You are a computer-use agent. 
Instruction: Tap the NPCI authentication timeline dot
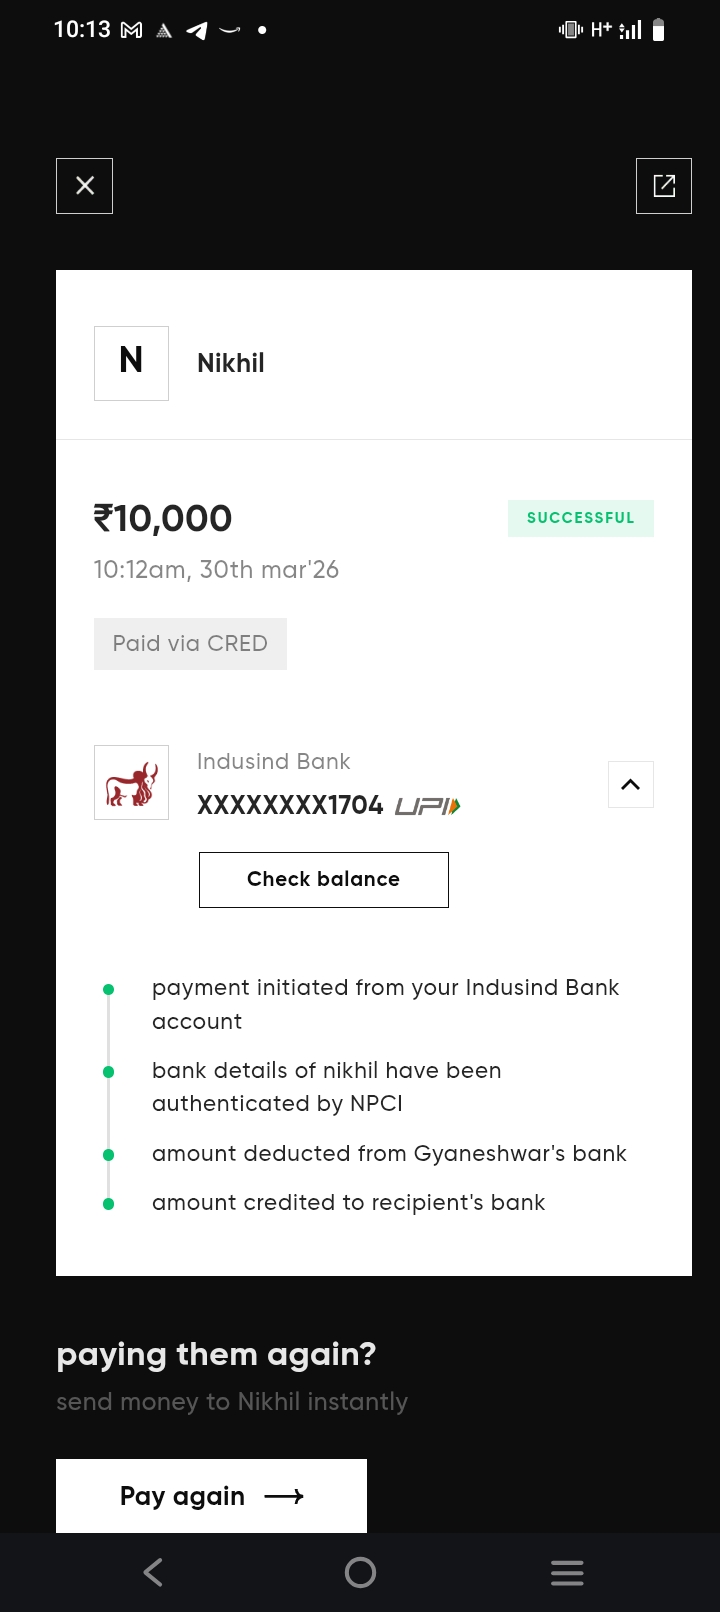pyautogui.click(x=109, y=1072)
